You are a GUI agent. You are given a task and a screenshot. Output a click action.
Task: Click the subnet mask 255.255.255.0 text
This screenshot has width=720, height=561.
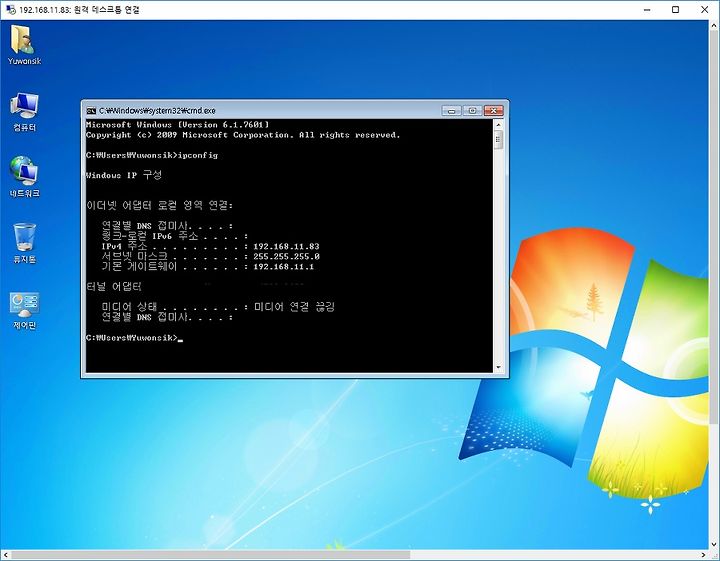[286, 257]
